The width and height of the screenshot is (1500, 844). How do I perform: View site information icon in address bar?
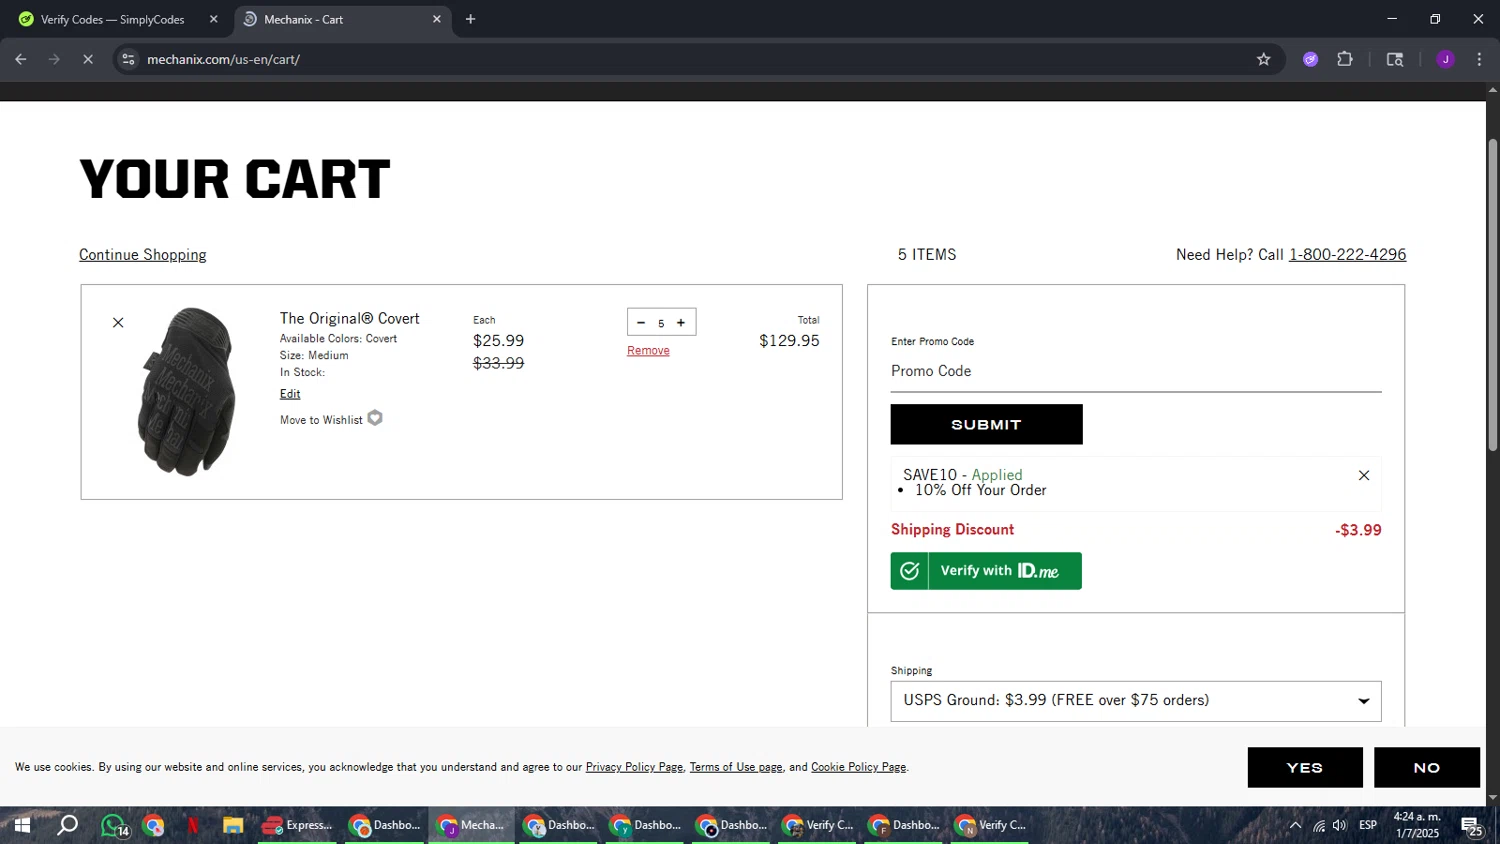tap(128, 59)
